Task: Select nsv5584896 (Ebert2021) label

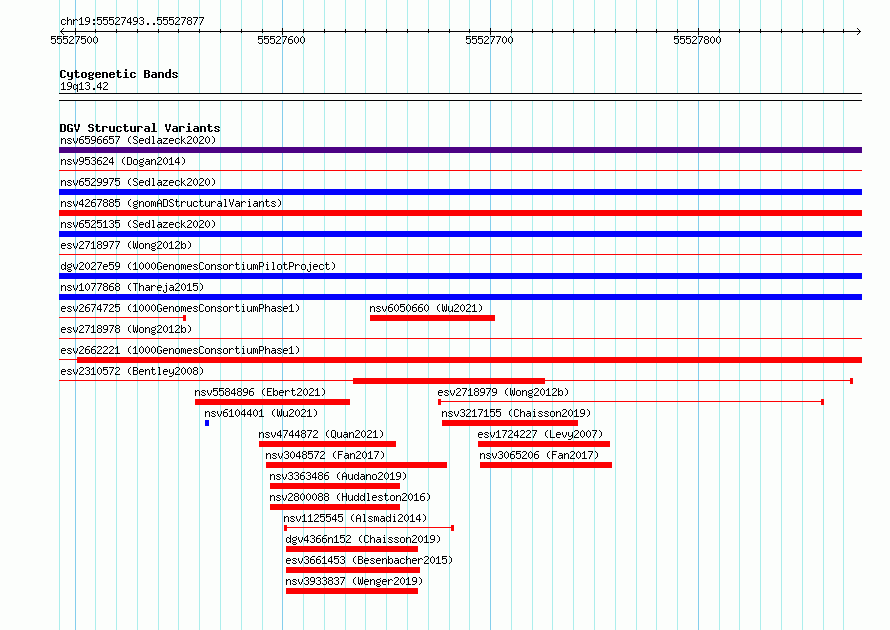Action: point(260,392)
